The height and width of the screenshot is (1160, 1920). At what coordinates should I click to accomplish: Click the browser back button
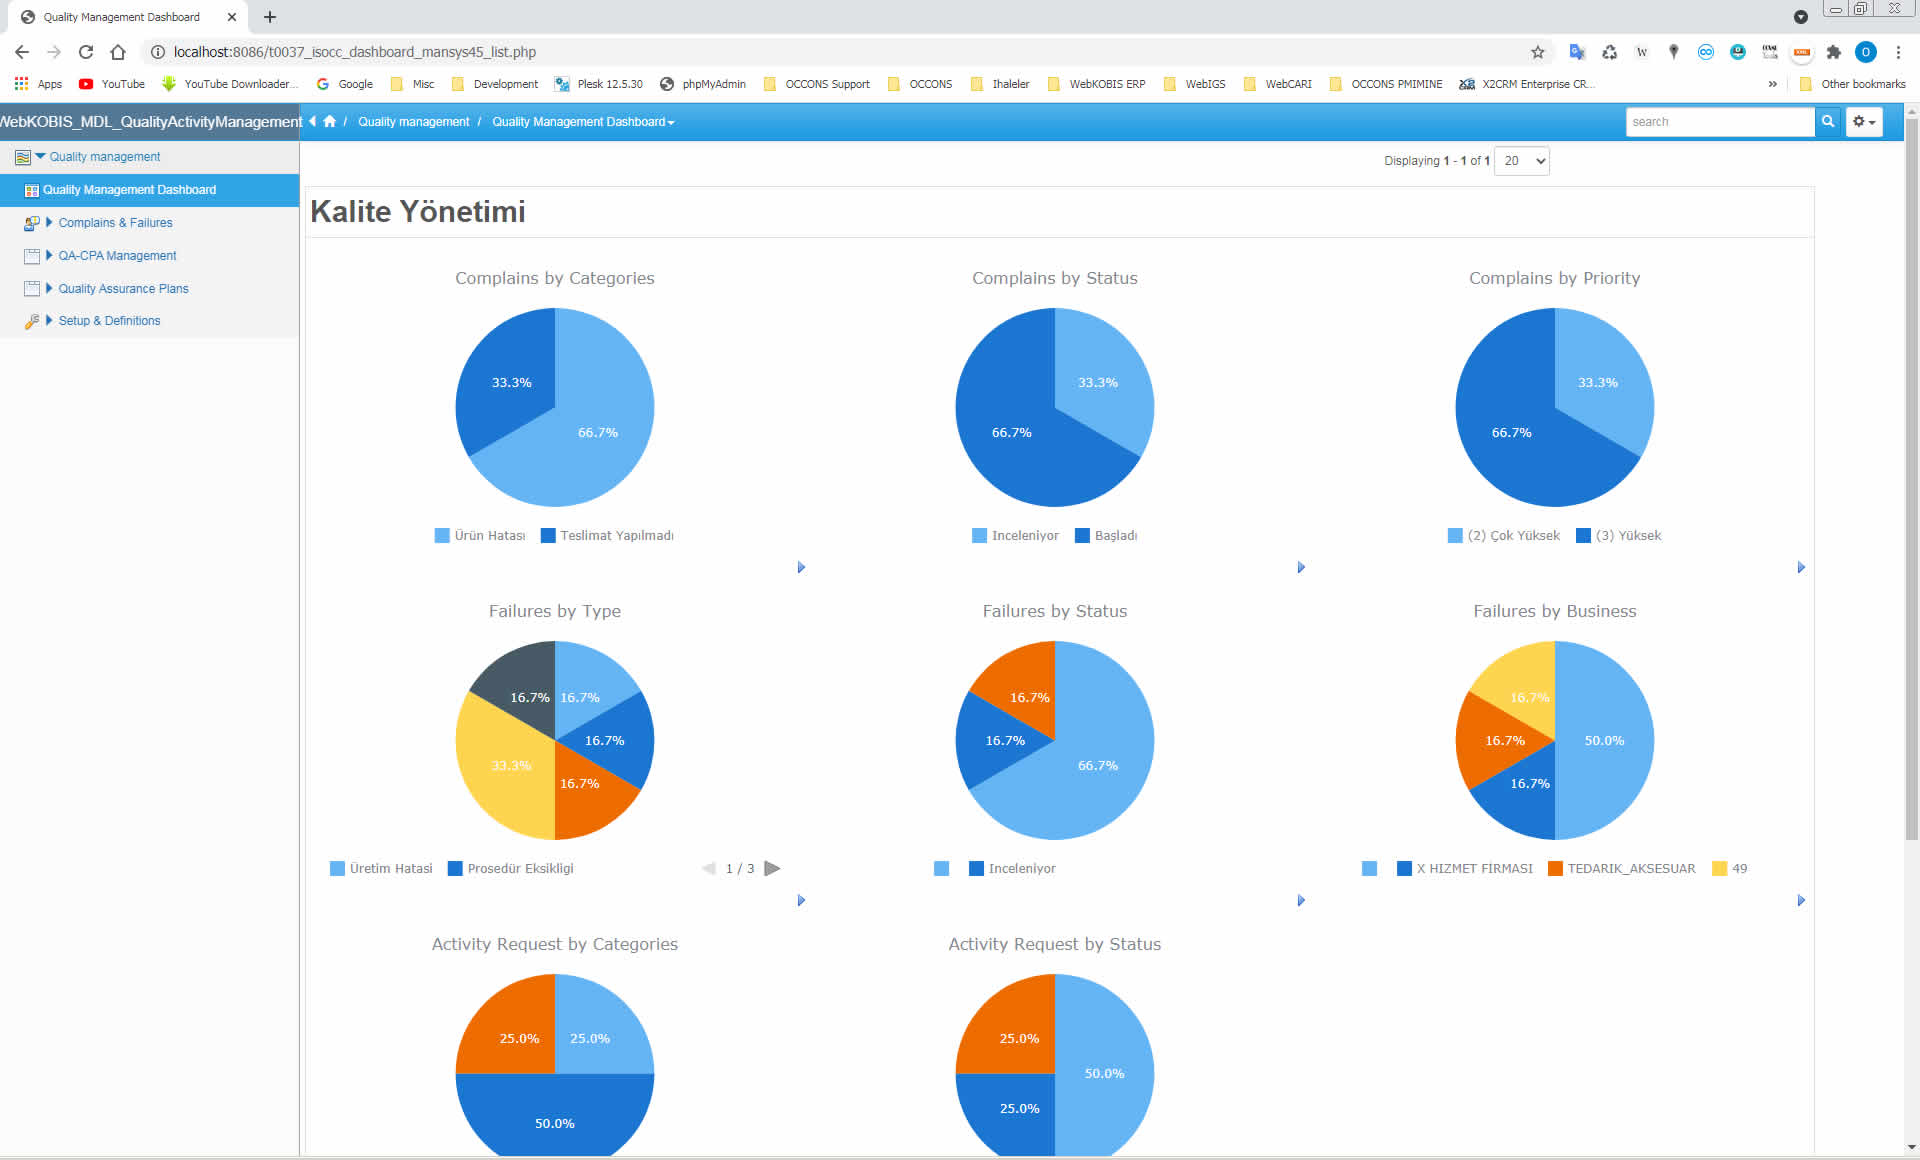tap(22, 52)
